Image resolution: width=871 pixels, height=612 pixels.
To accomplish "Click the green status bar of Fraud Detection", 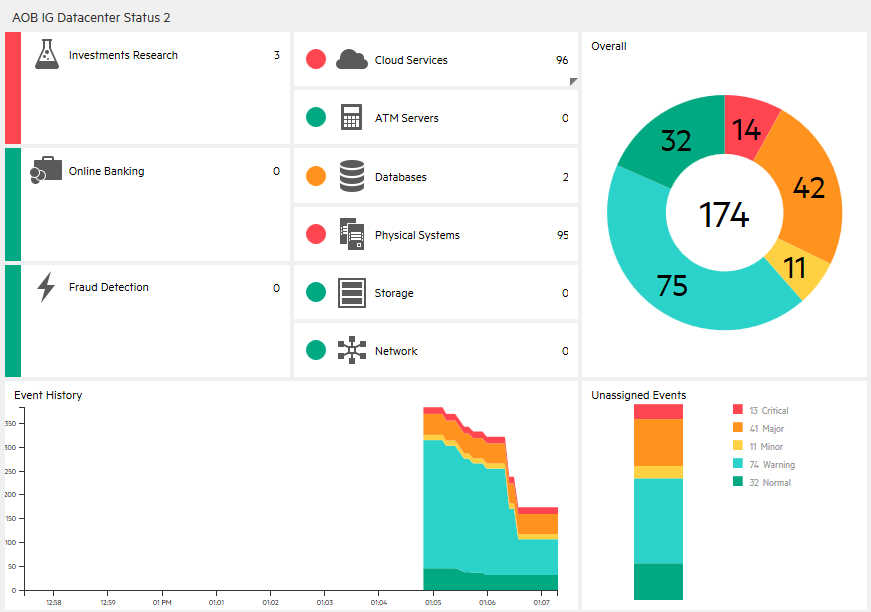I will pyautogui.click(x=13, y=321).
